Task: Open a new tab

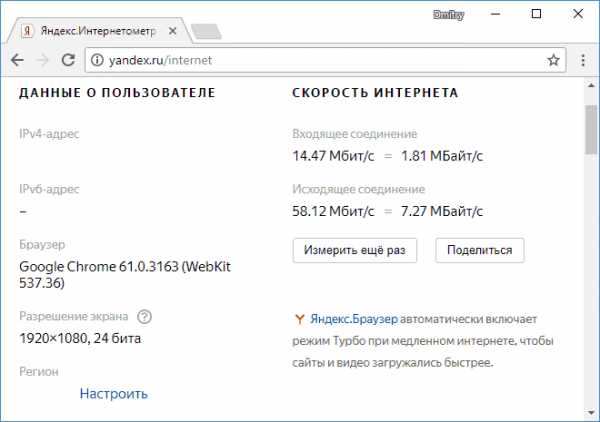Action: [x=206, y=32]
